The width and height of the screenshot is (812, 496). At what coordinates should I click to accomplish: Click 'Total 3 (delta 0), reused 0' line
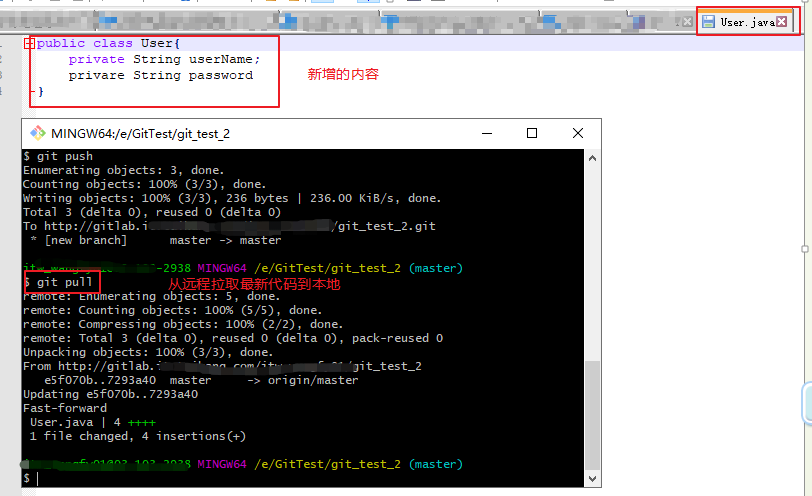[152, 212]
